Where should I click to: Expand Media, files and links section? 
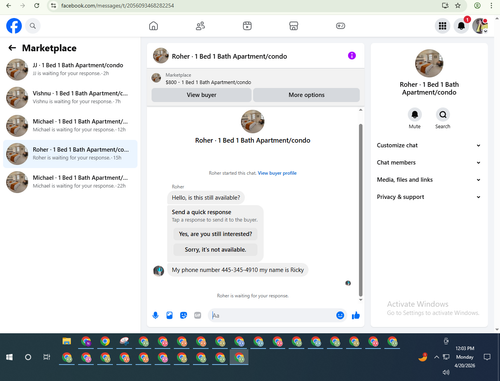click(429, 180)
